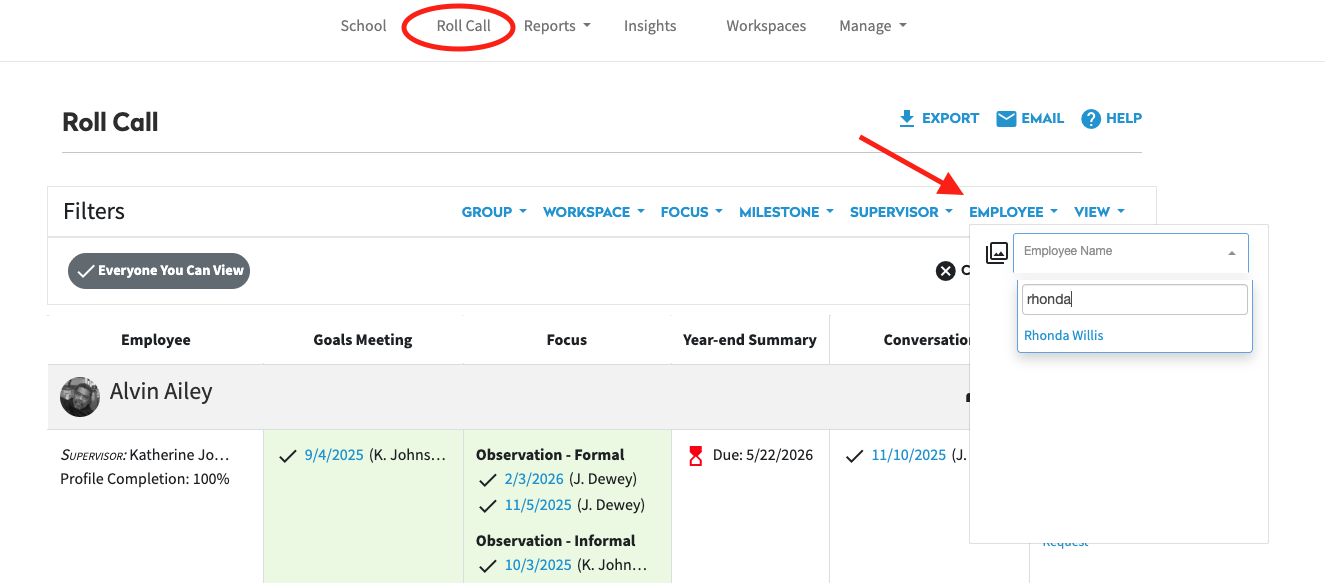This screenshot has width=1325, height=583.
Task: Go to the Insights tab
Action: [650, 26]
